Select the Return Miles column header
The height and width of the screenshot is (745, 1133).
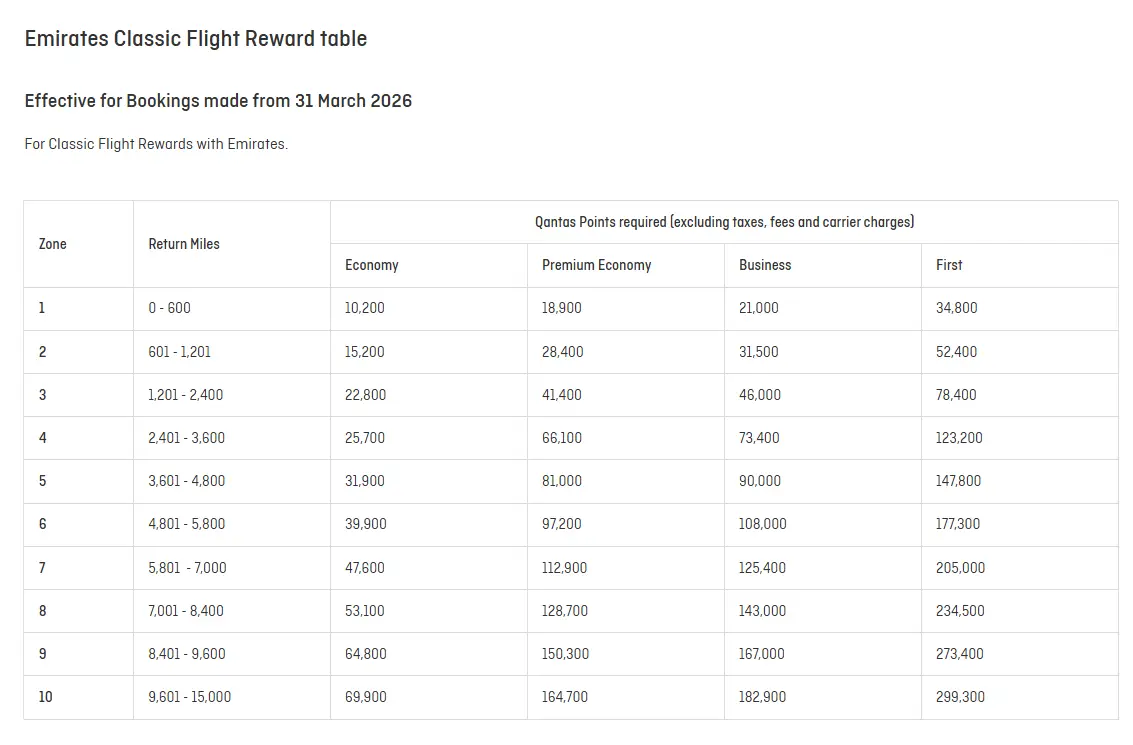click(184, 244)
